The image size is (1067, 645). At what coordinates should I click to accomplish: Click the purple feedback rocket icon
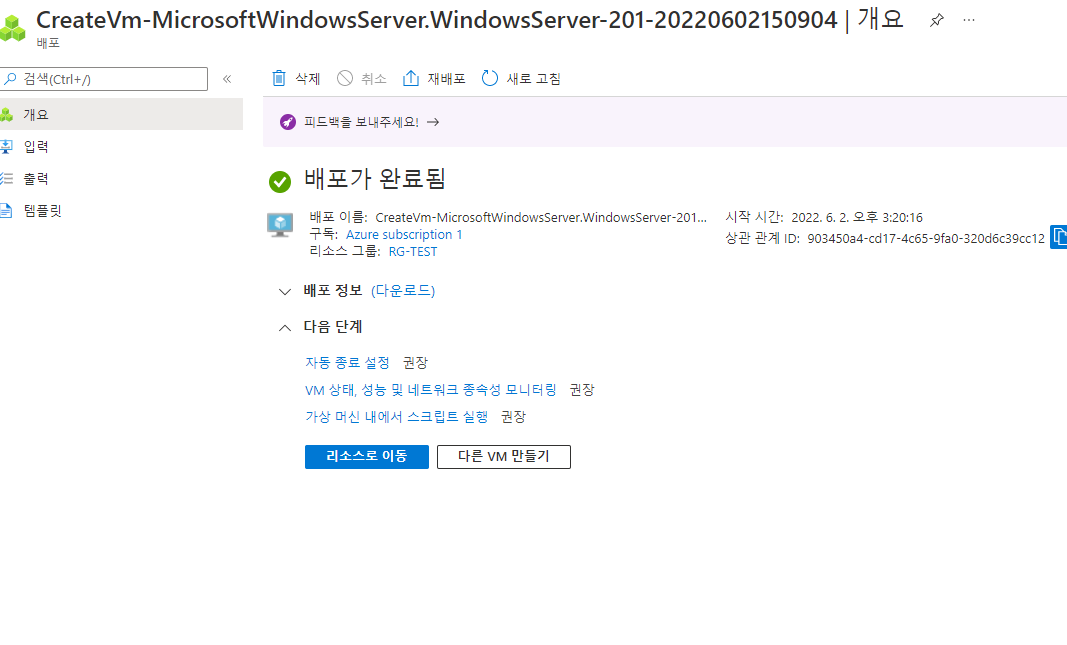[288, 122]
